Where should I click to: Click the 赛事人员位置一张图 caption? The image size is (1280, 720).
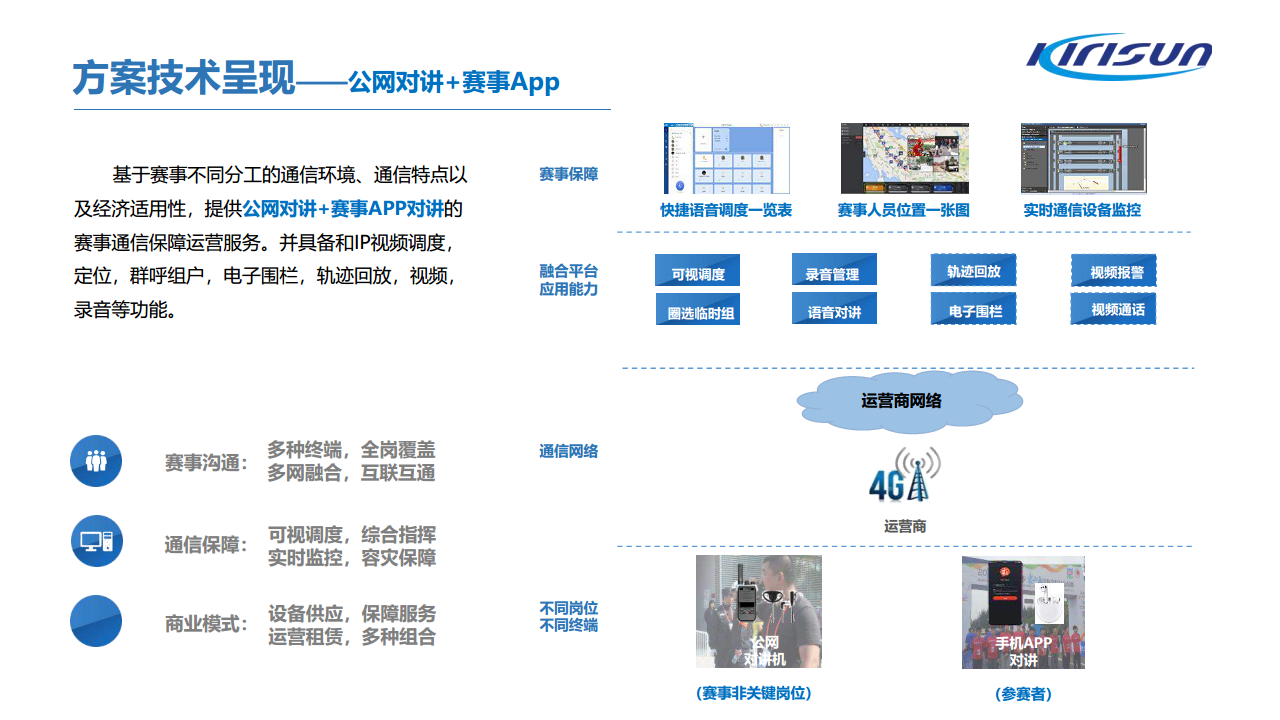(x=903, y=210)
